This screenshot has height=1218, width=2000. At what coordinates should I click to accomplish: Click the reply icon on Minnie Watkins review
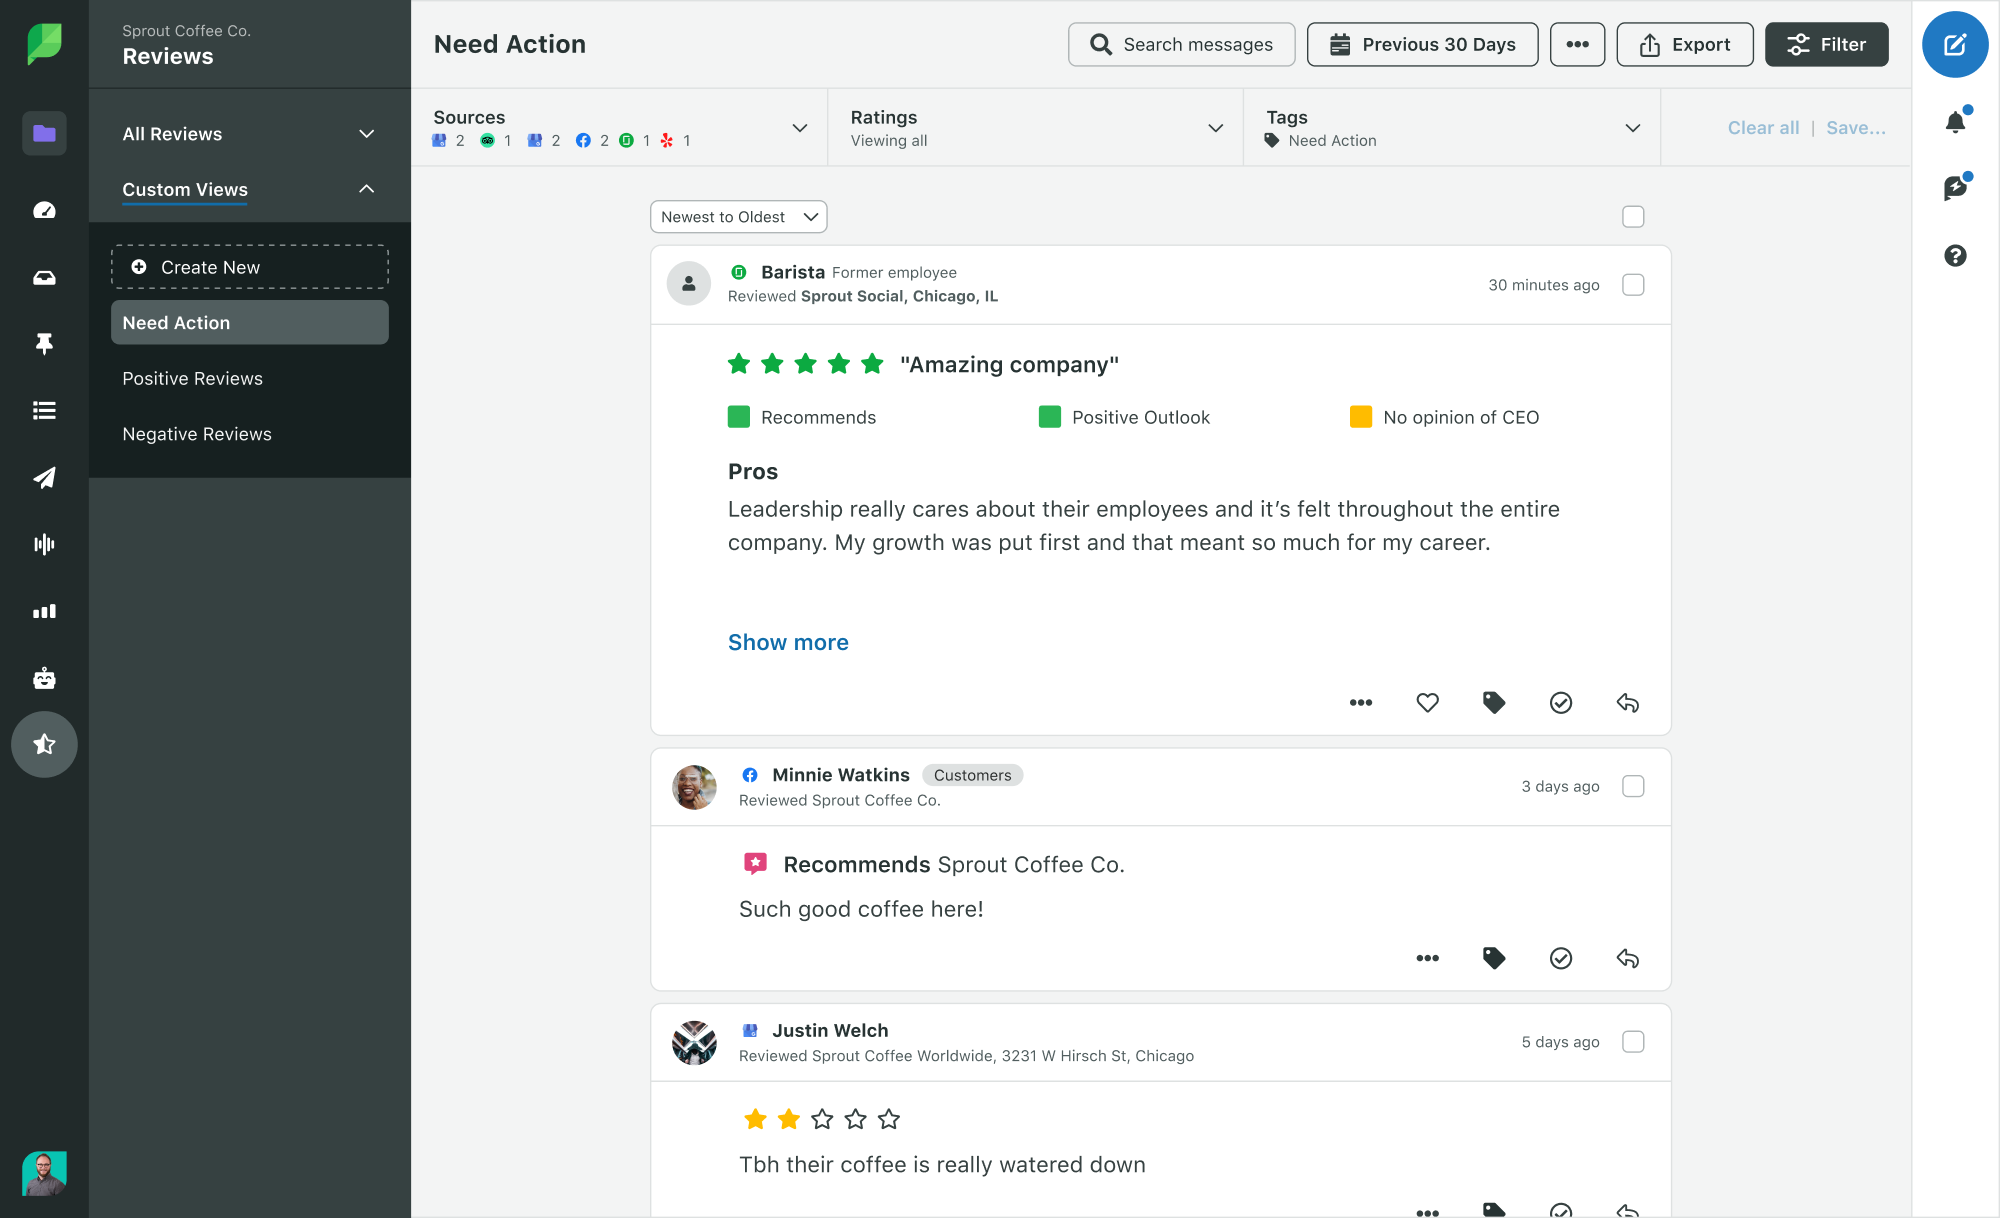1627,958
